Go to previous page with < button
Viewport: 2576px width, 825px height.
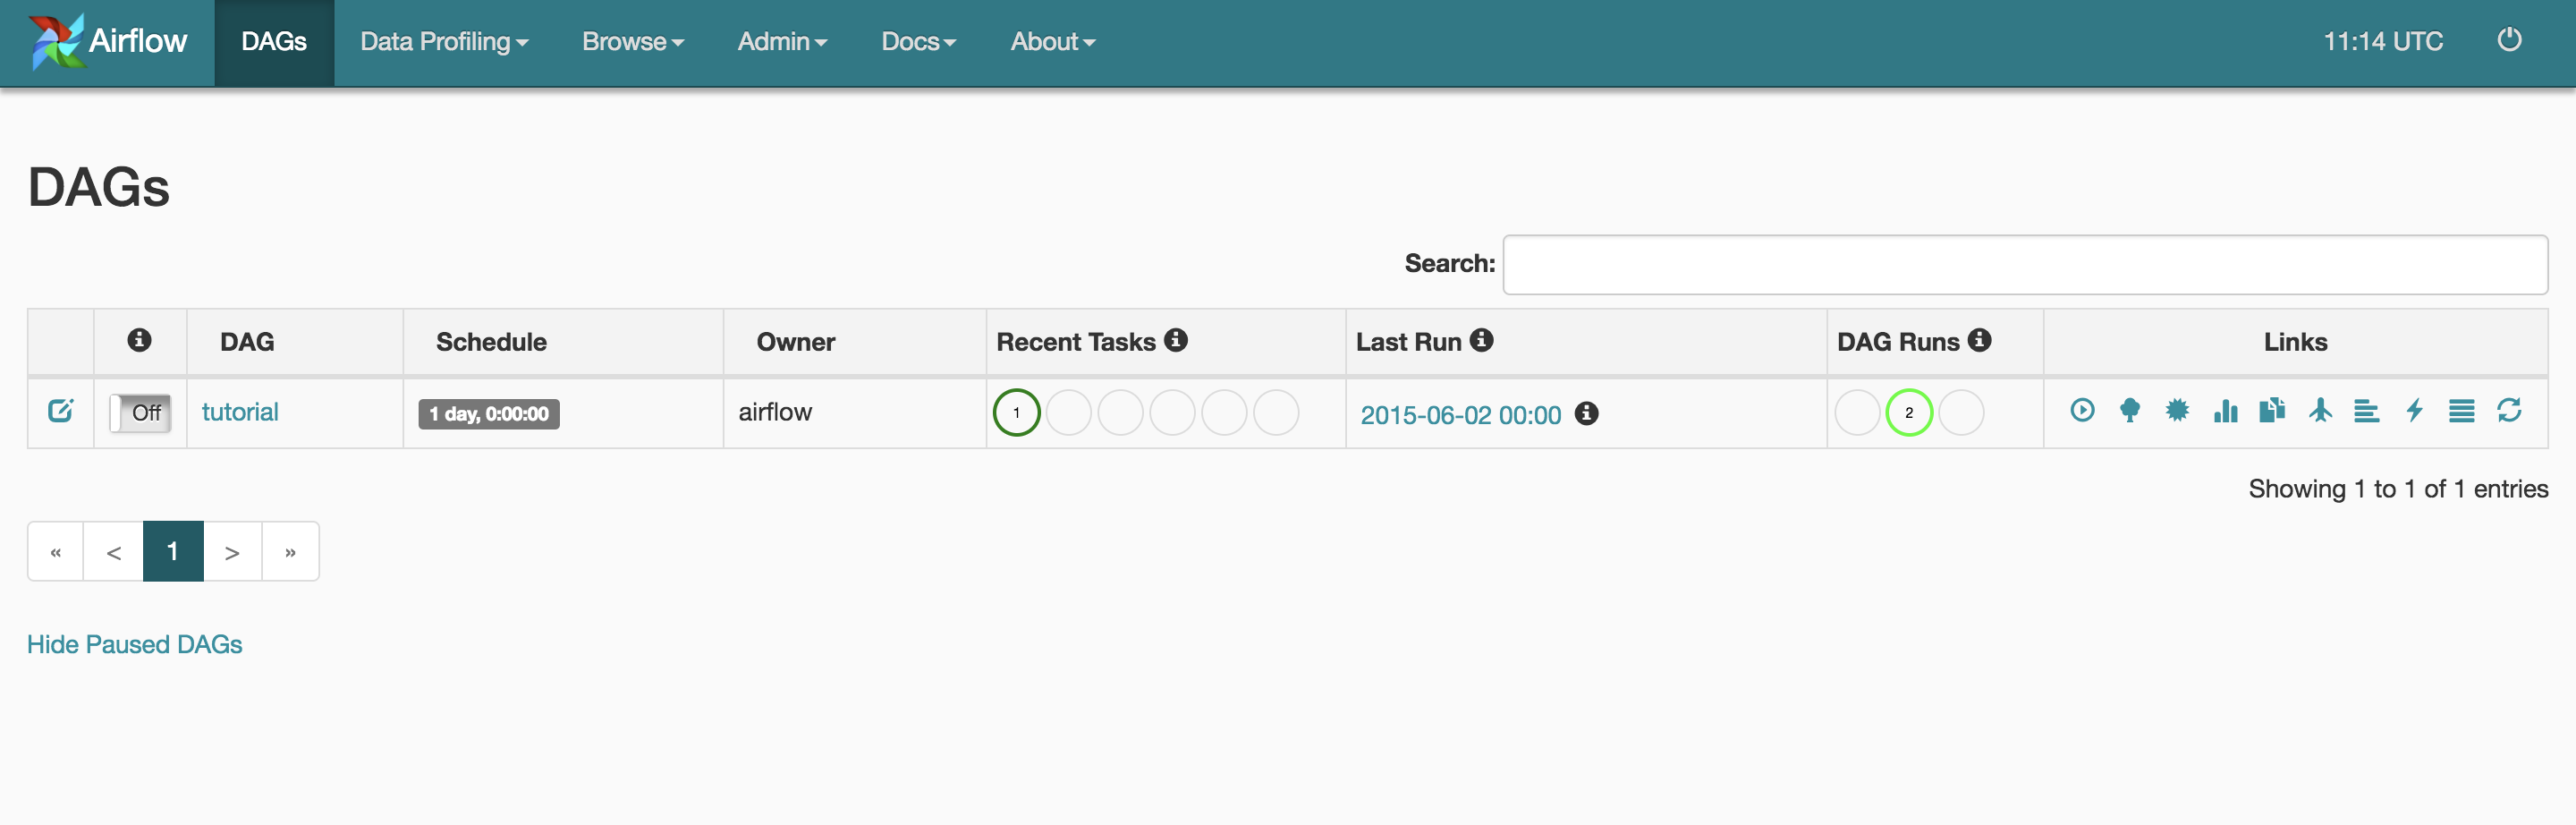click(x=114, y=551)
